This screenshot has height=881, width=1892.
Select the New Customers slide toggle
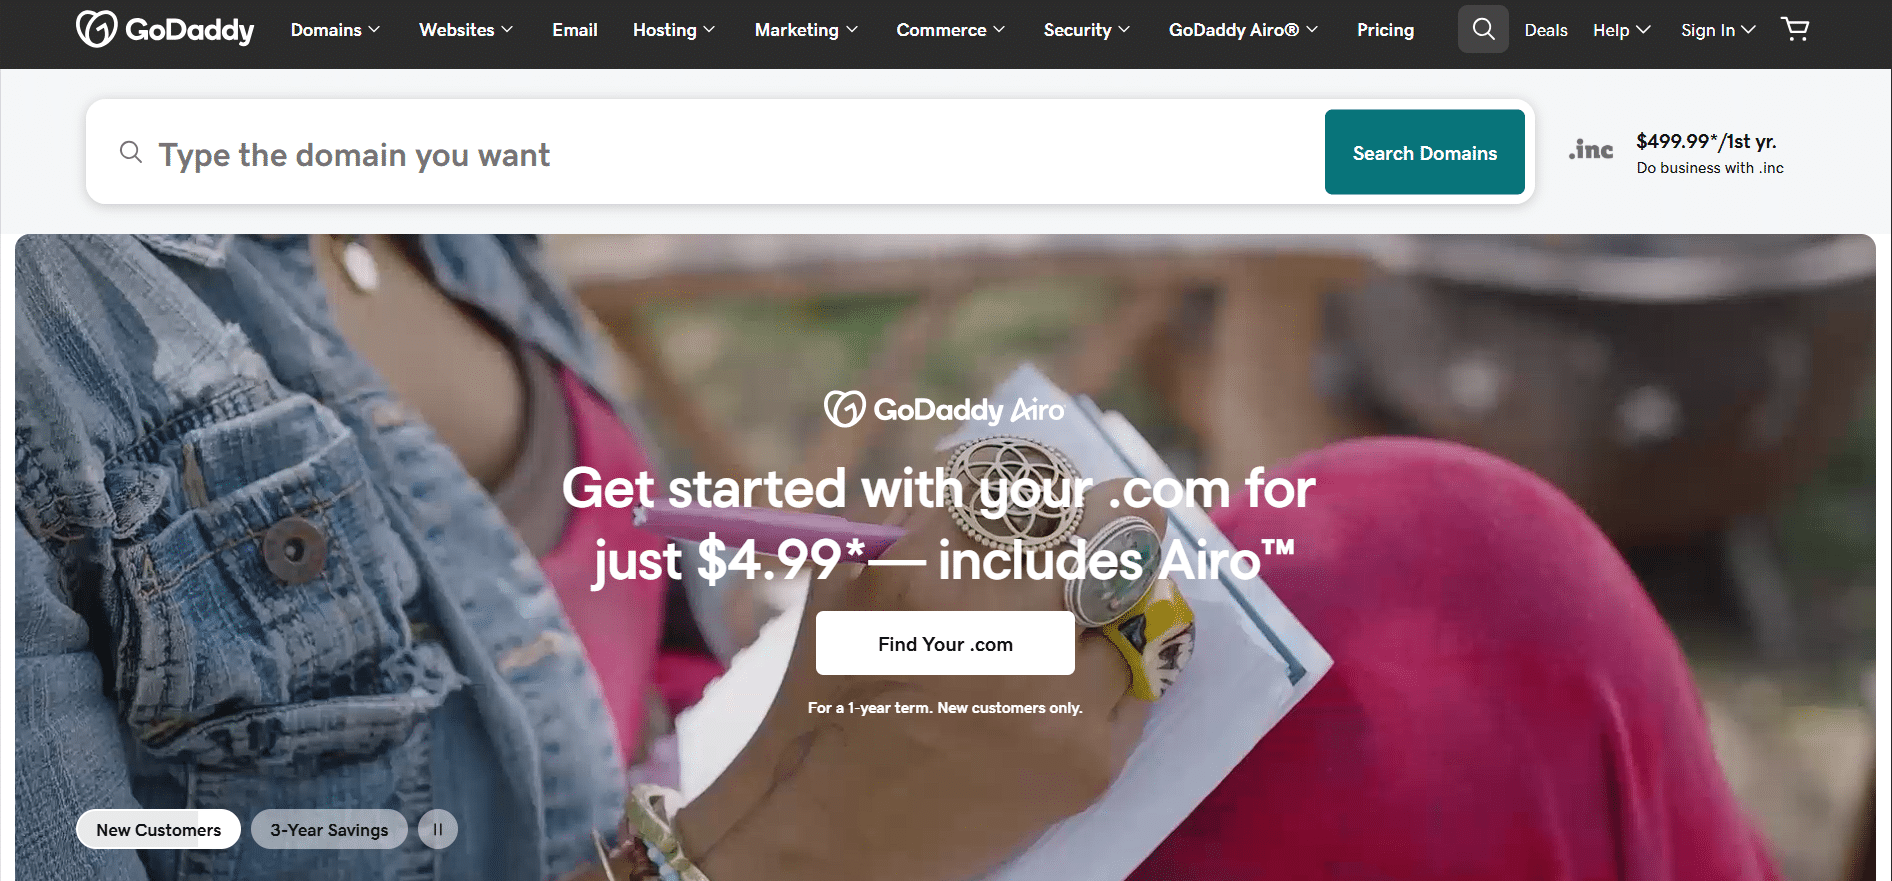click(x=158, y=829)
